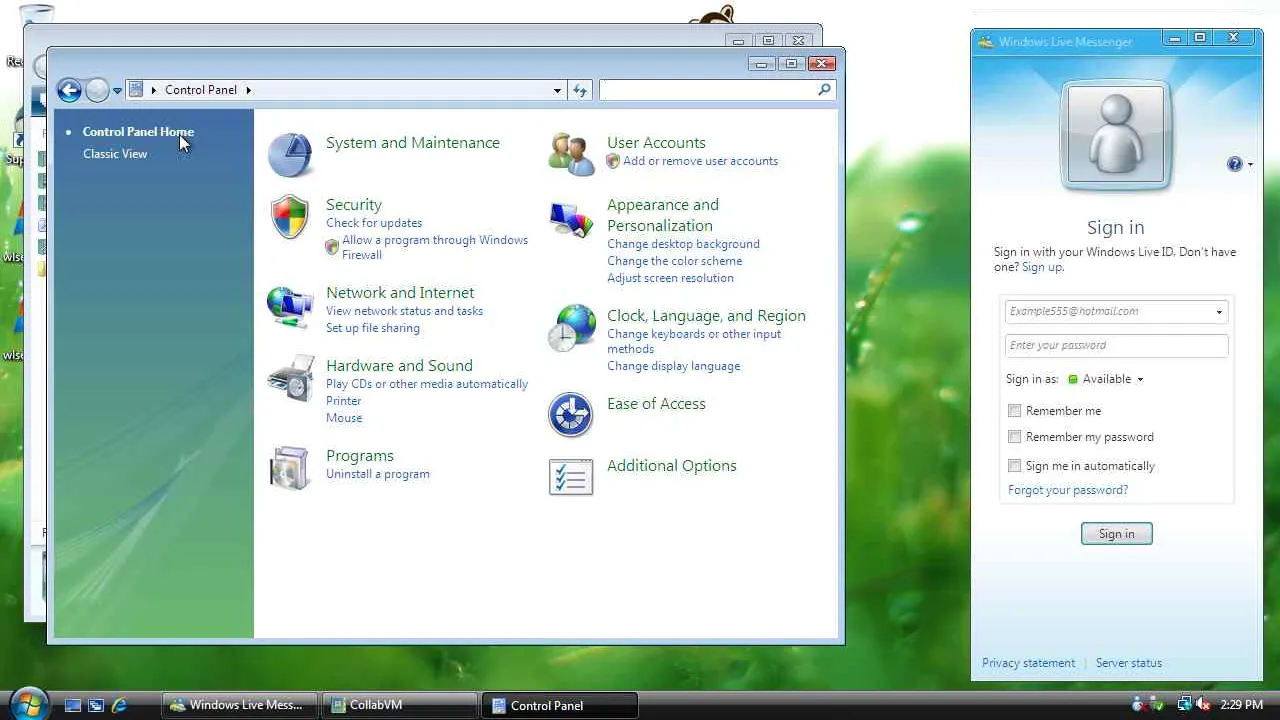
Task: Open Adjust screen resolution link
Action: pos(670,278)
